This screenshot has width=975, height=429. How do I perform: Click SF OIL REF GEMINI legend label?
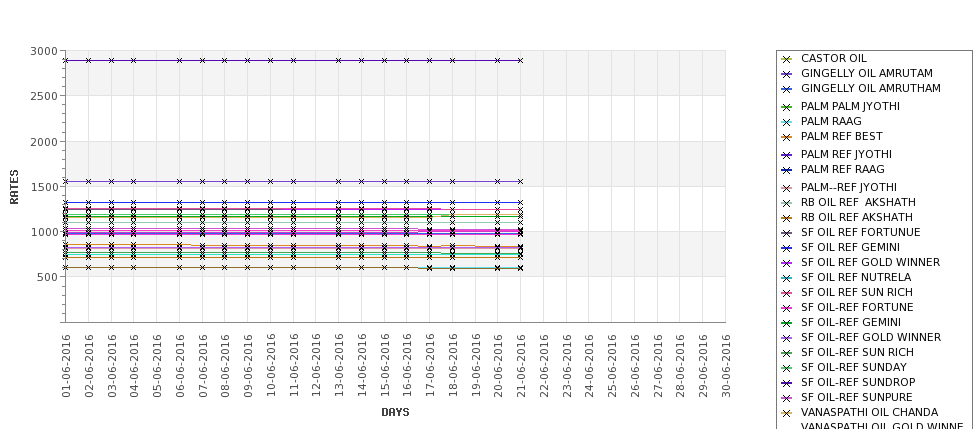[x=850, y=247]
